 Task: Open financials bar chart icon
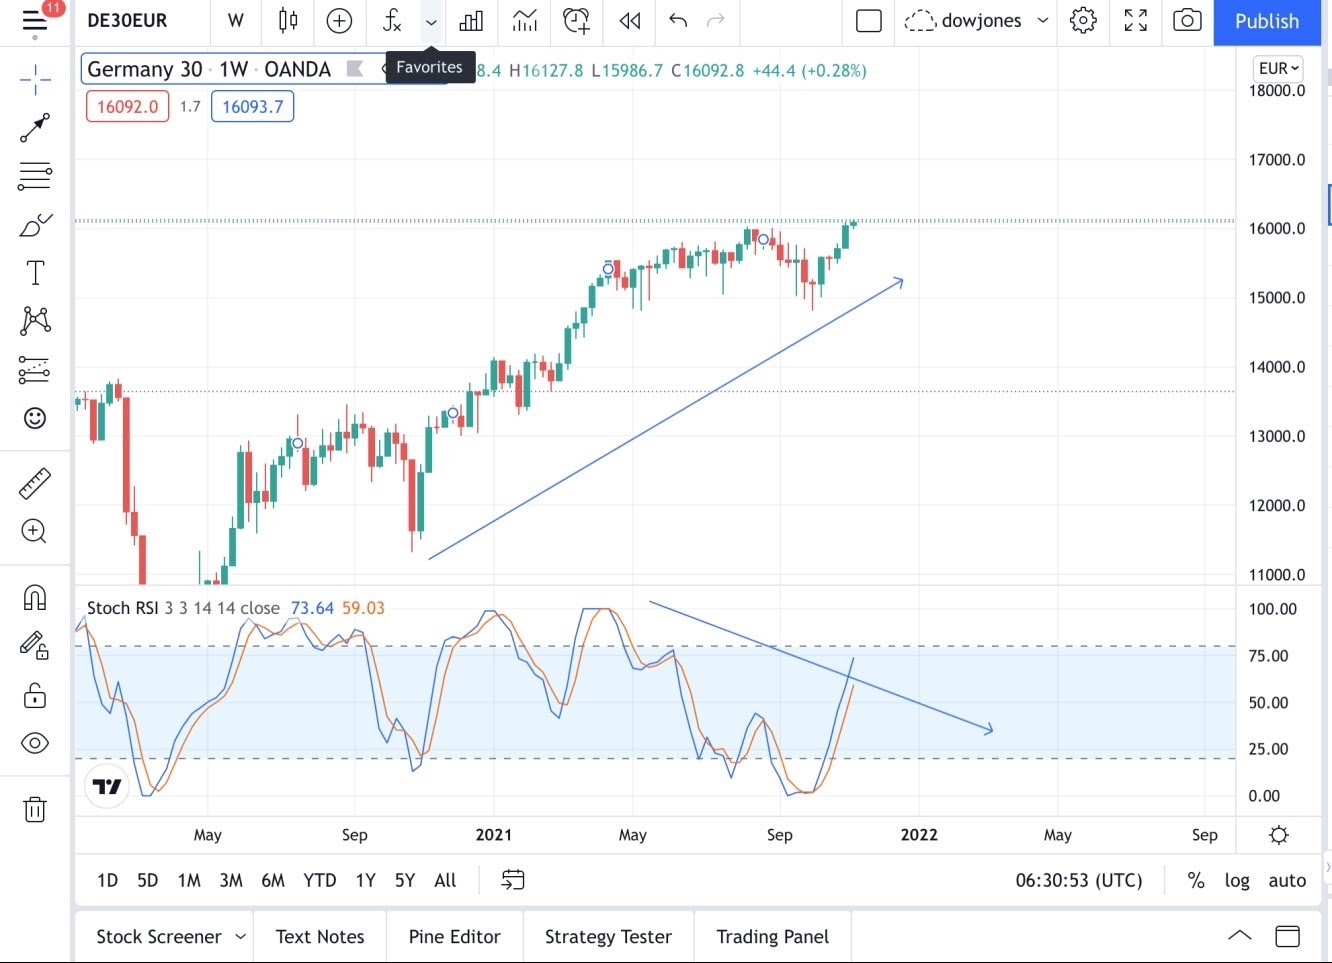471,21
